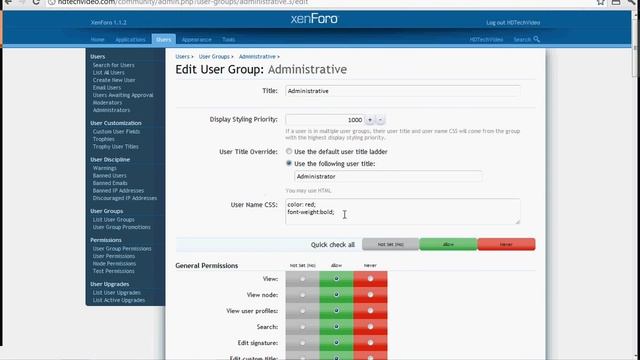Open 'Create New User' in sidebar
This screenshot has width=640, height=360.
114,80
